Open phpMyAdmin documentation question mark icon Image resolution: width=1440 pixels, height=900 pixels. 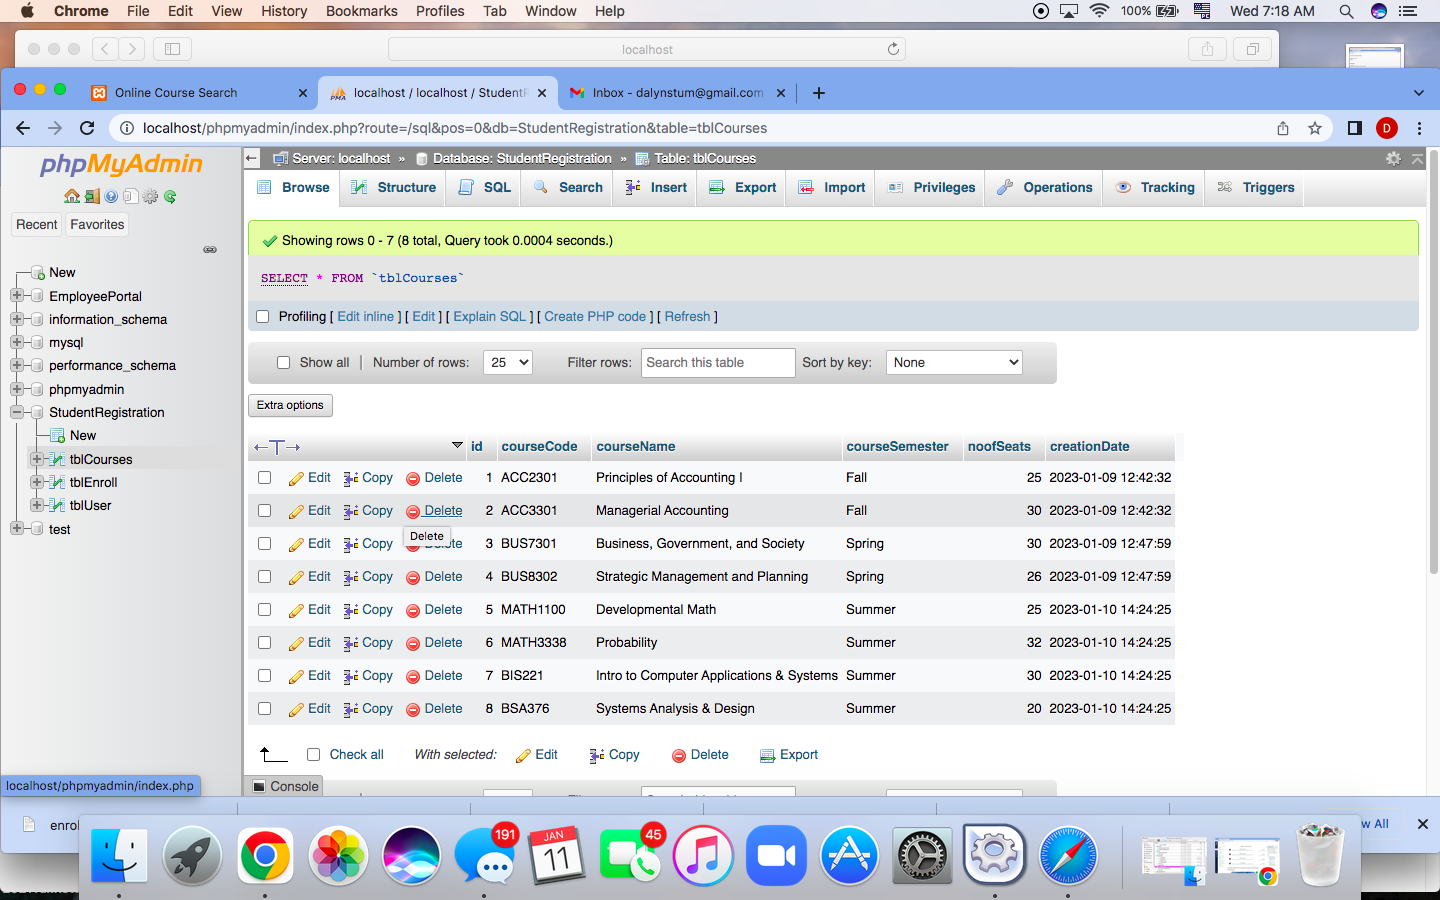[x=111, y=196]
